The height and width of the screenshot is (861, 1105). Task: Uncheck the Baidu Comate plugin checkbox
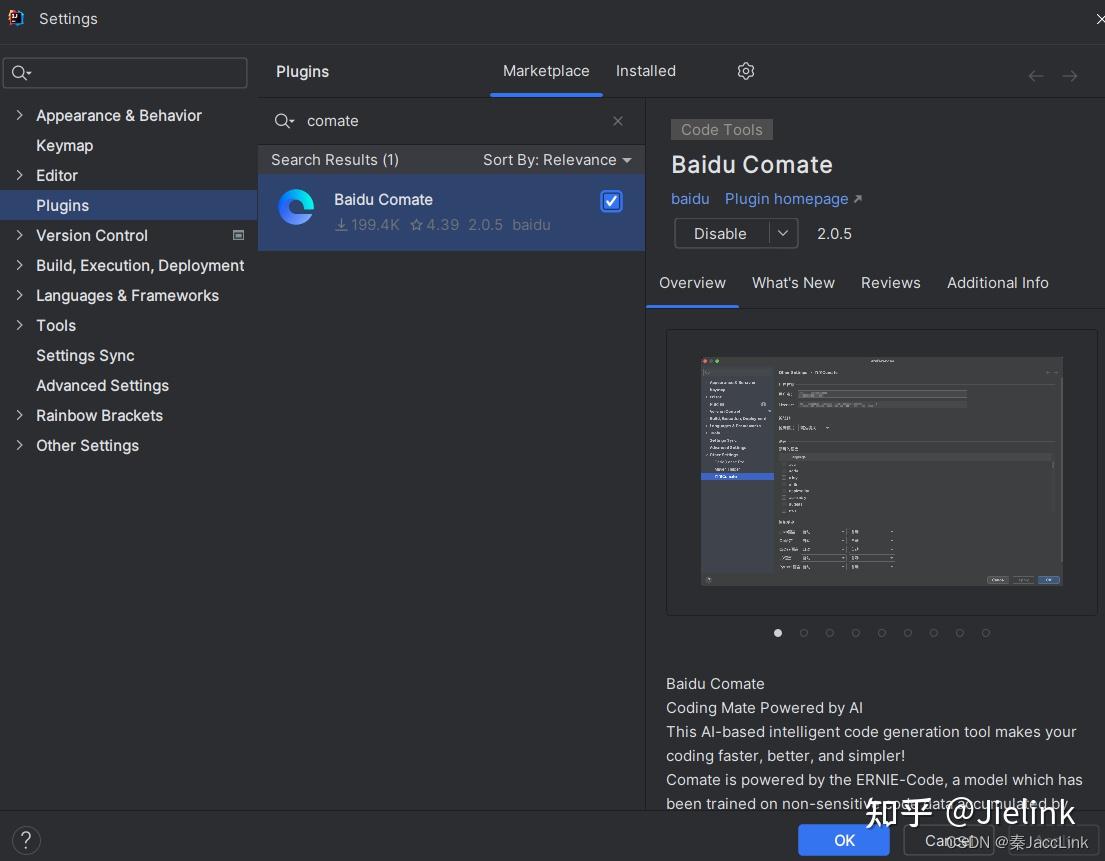point(611,201)
